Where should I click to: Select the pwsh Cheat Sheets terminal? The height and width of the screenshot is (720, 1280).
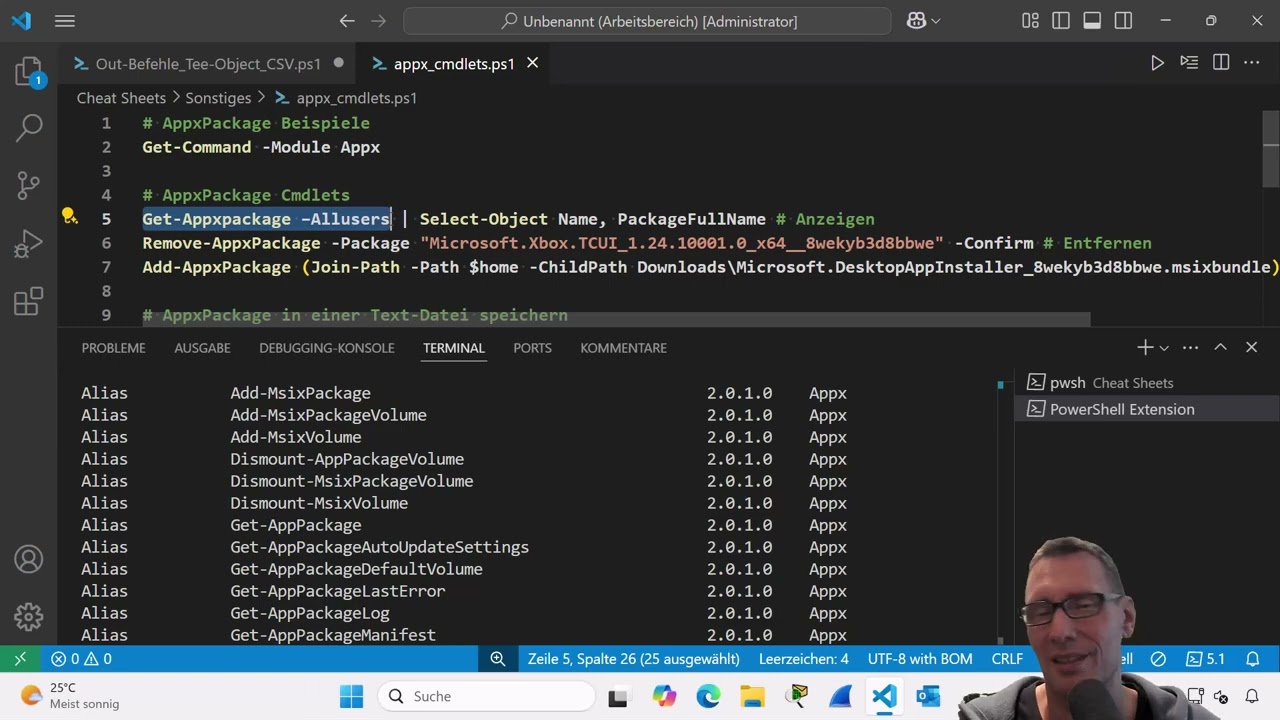(x=1147, y=382)
